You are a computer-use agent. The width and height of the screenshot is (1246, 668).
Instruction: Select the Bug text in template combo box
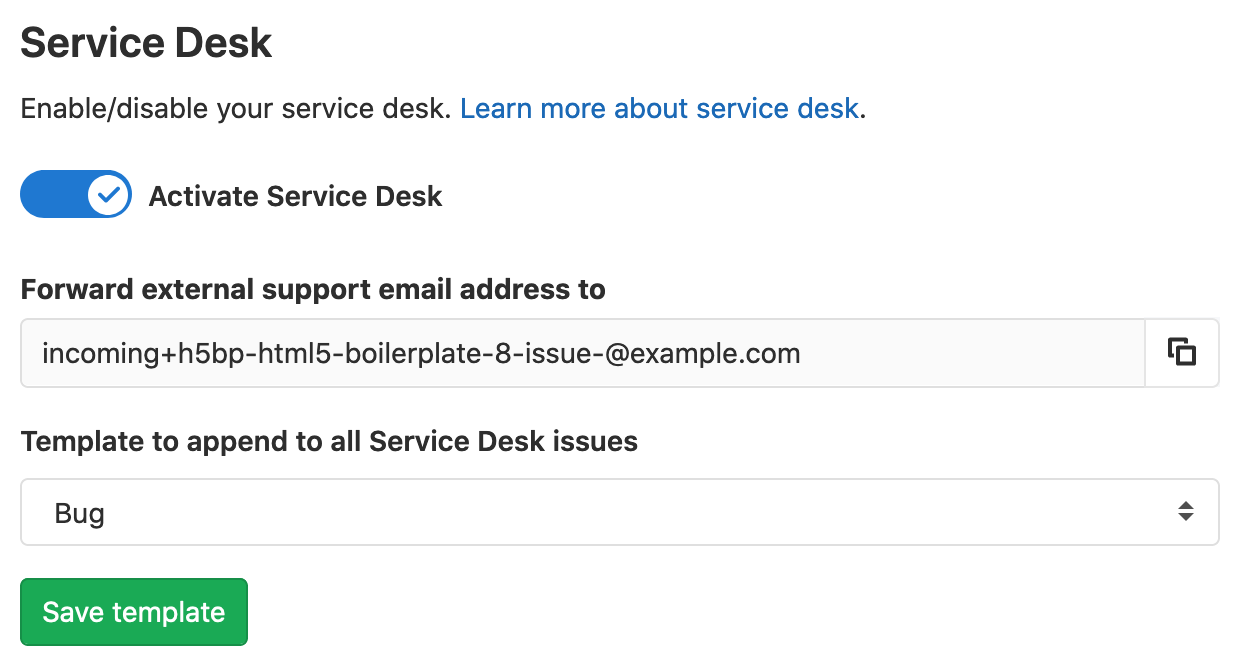point(80,513)
